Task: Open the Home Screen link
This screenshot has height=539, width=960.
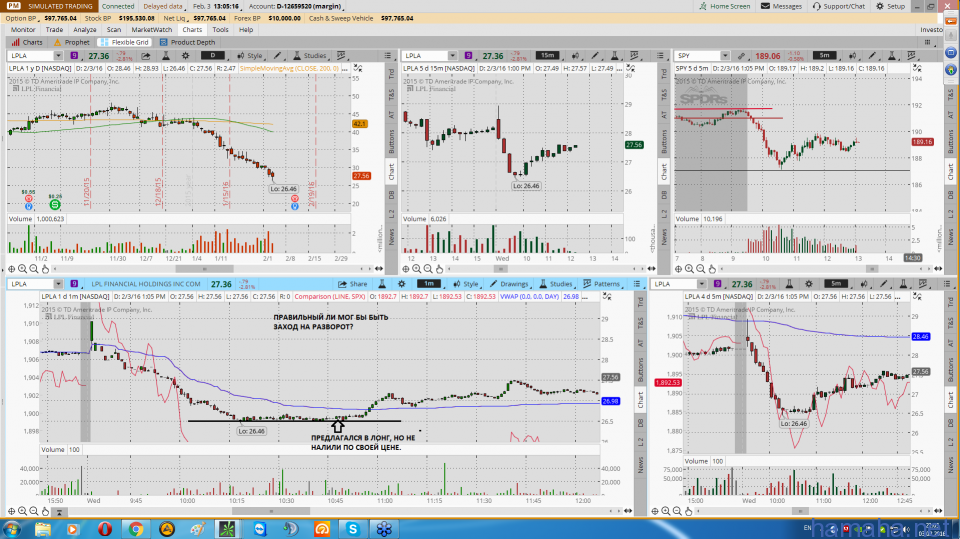Action: (x=724, y=6)
